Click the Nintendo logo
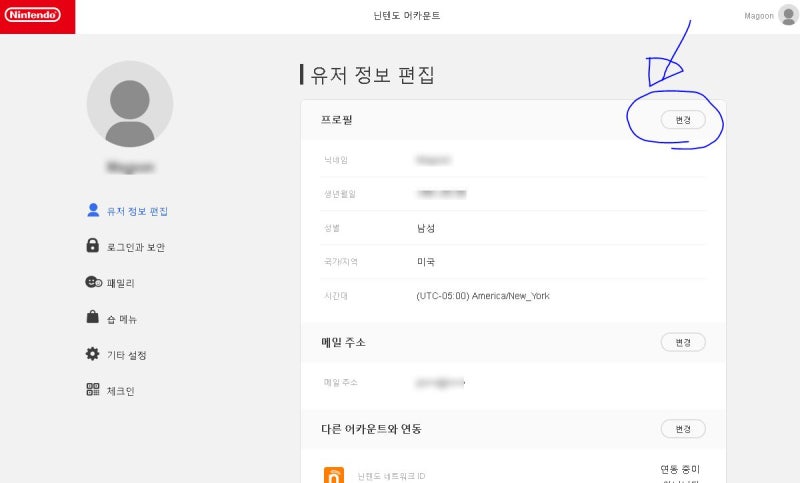This screenshot has width=800, height=483. click(33, 15)
